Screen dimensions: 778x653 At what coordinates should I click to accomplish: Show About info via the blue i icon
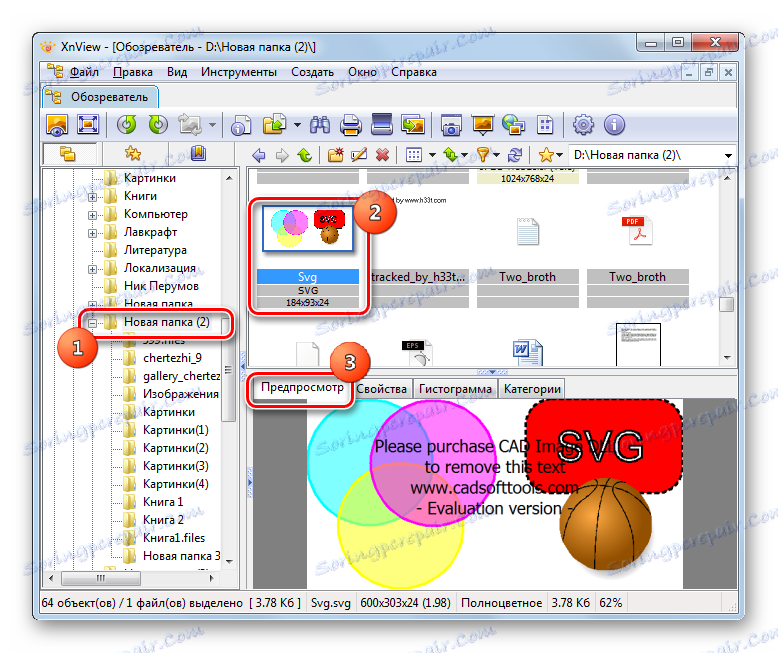point(614,125)
